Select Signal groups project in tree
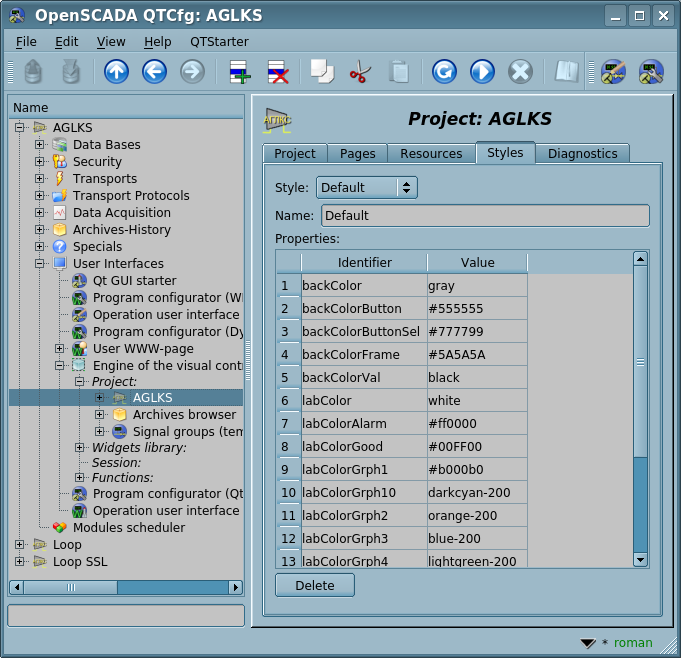This screenshot has width=681, height=658. [187, 432]
